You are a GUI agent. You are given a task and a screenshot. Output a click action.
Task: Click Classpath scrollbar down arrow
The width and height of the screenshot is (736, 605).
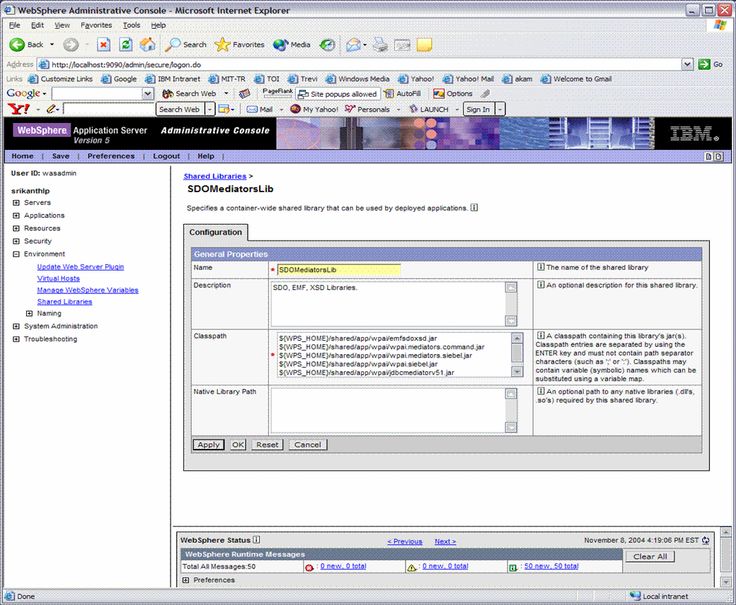[x=517, y=371]
